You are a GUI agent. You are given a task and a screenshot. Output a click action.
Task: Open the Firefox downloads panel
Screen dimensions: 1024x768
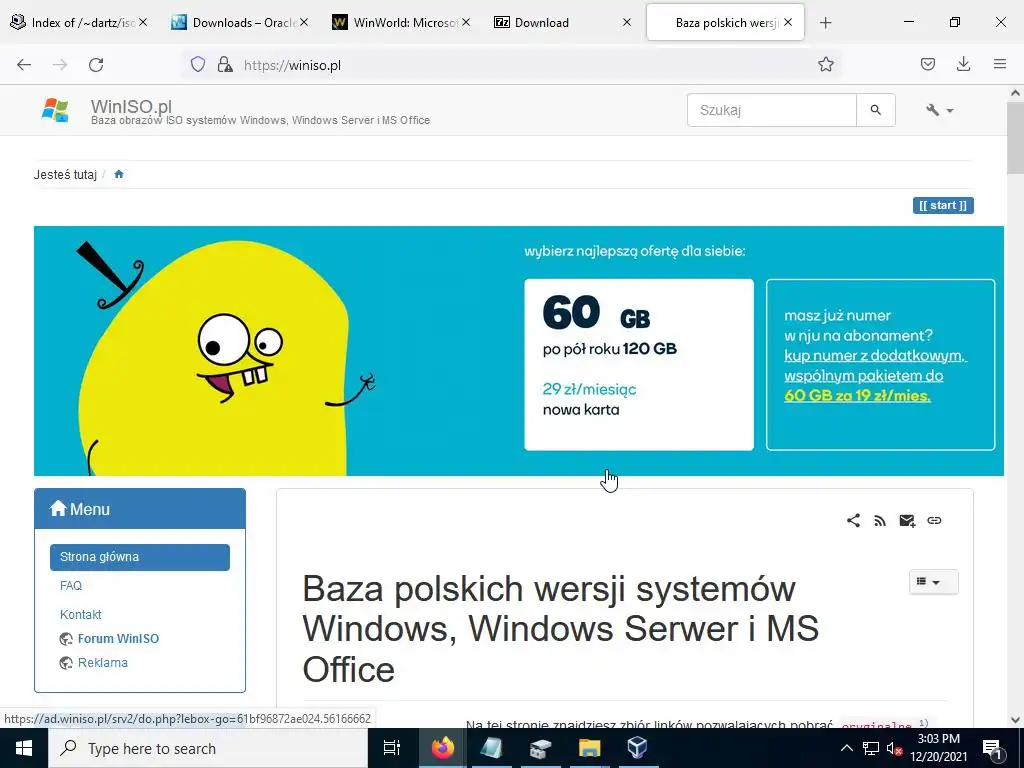tap(963, 64)
